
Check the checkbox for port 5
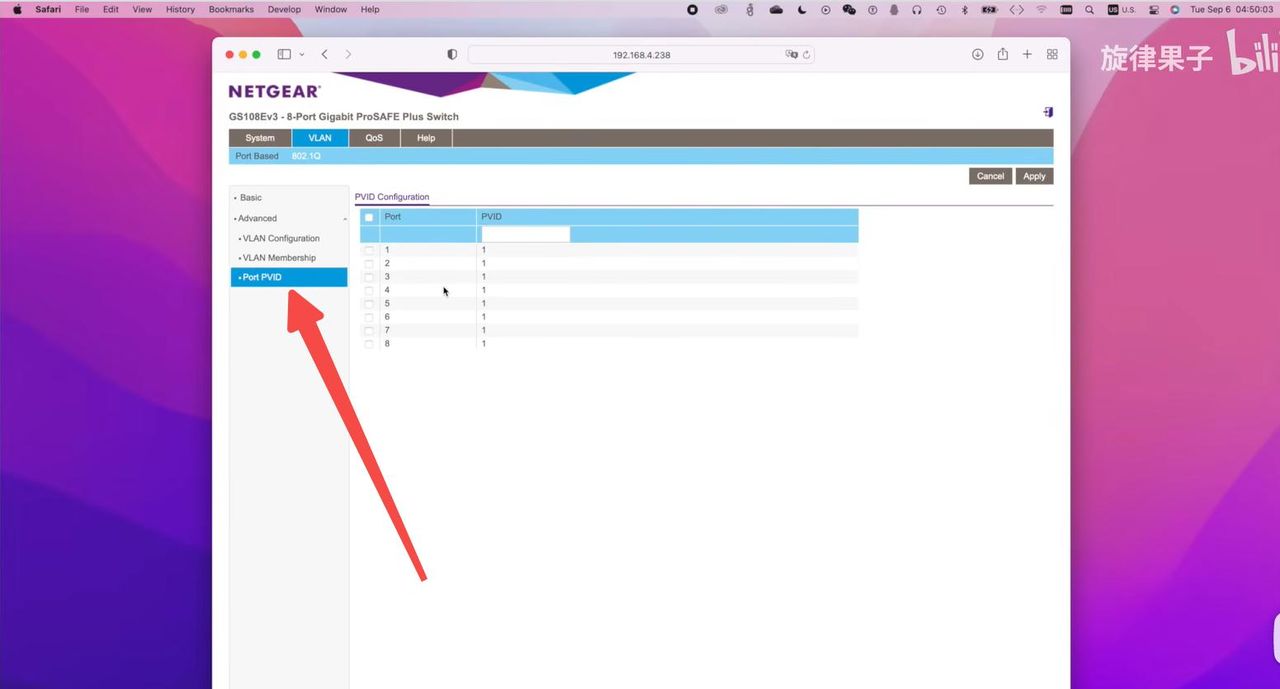369,303
